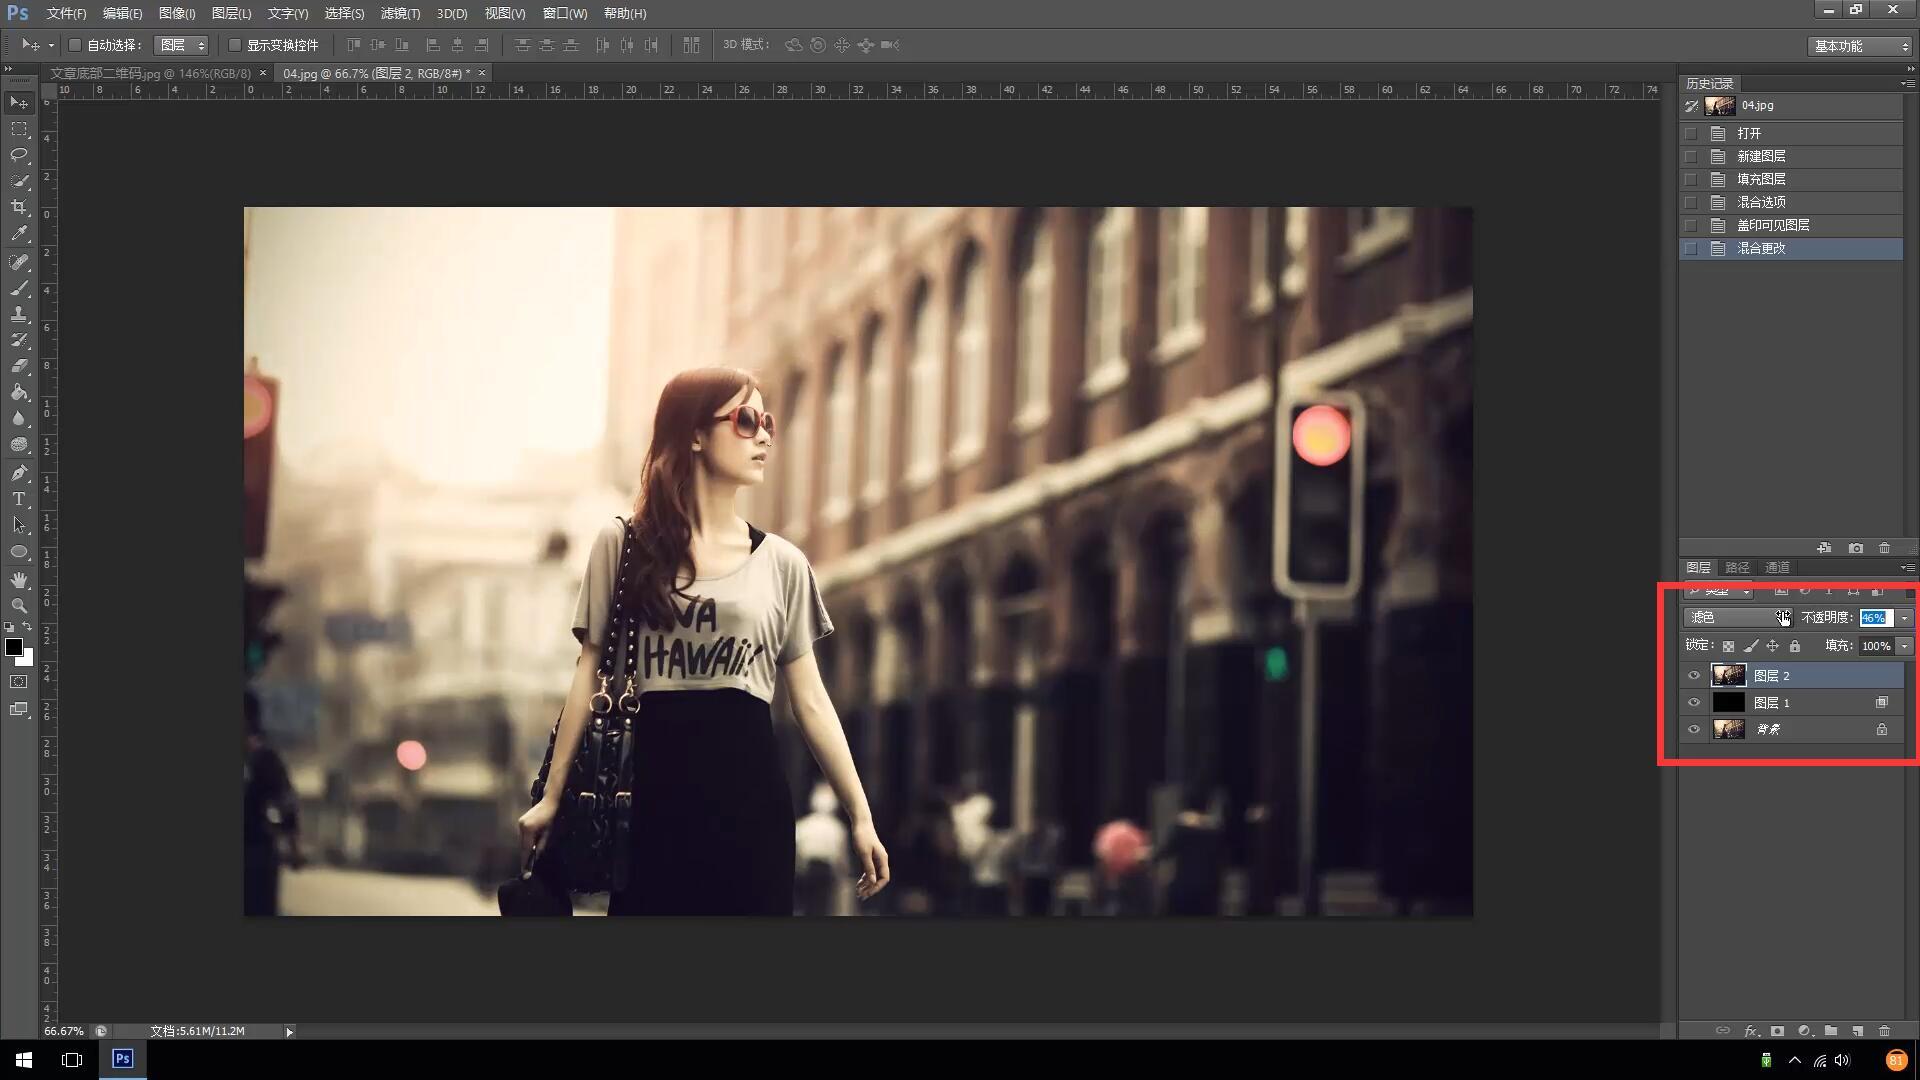Enable the 显示变换控件 checkbox
This screenshot has height=1080, width=1920.
(x=235, y=45)
